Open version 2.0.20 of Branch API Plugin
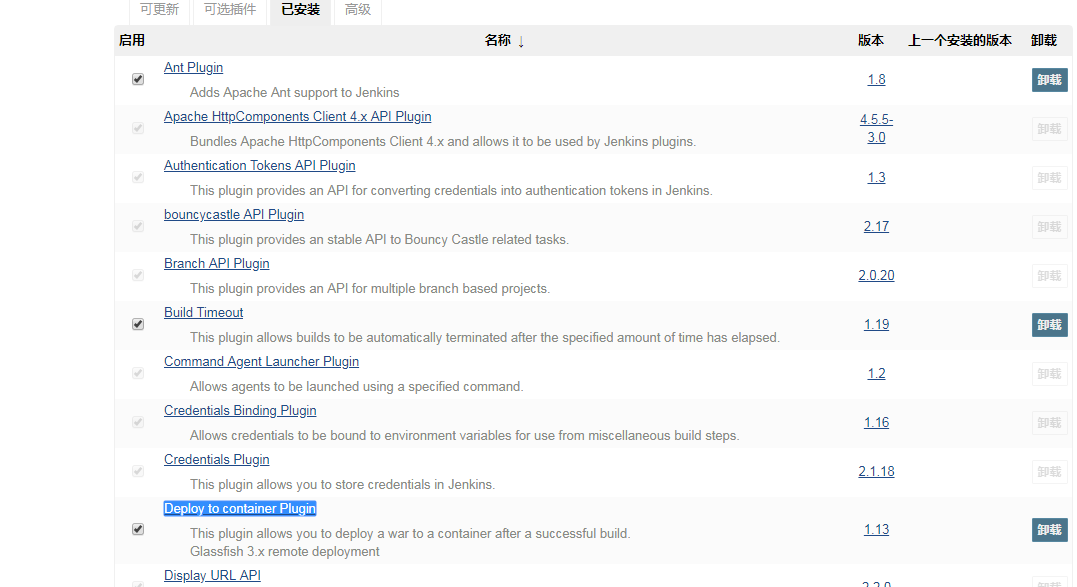 coord(876,275)
